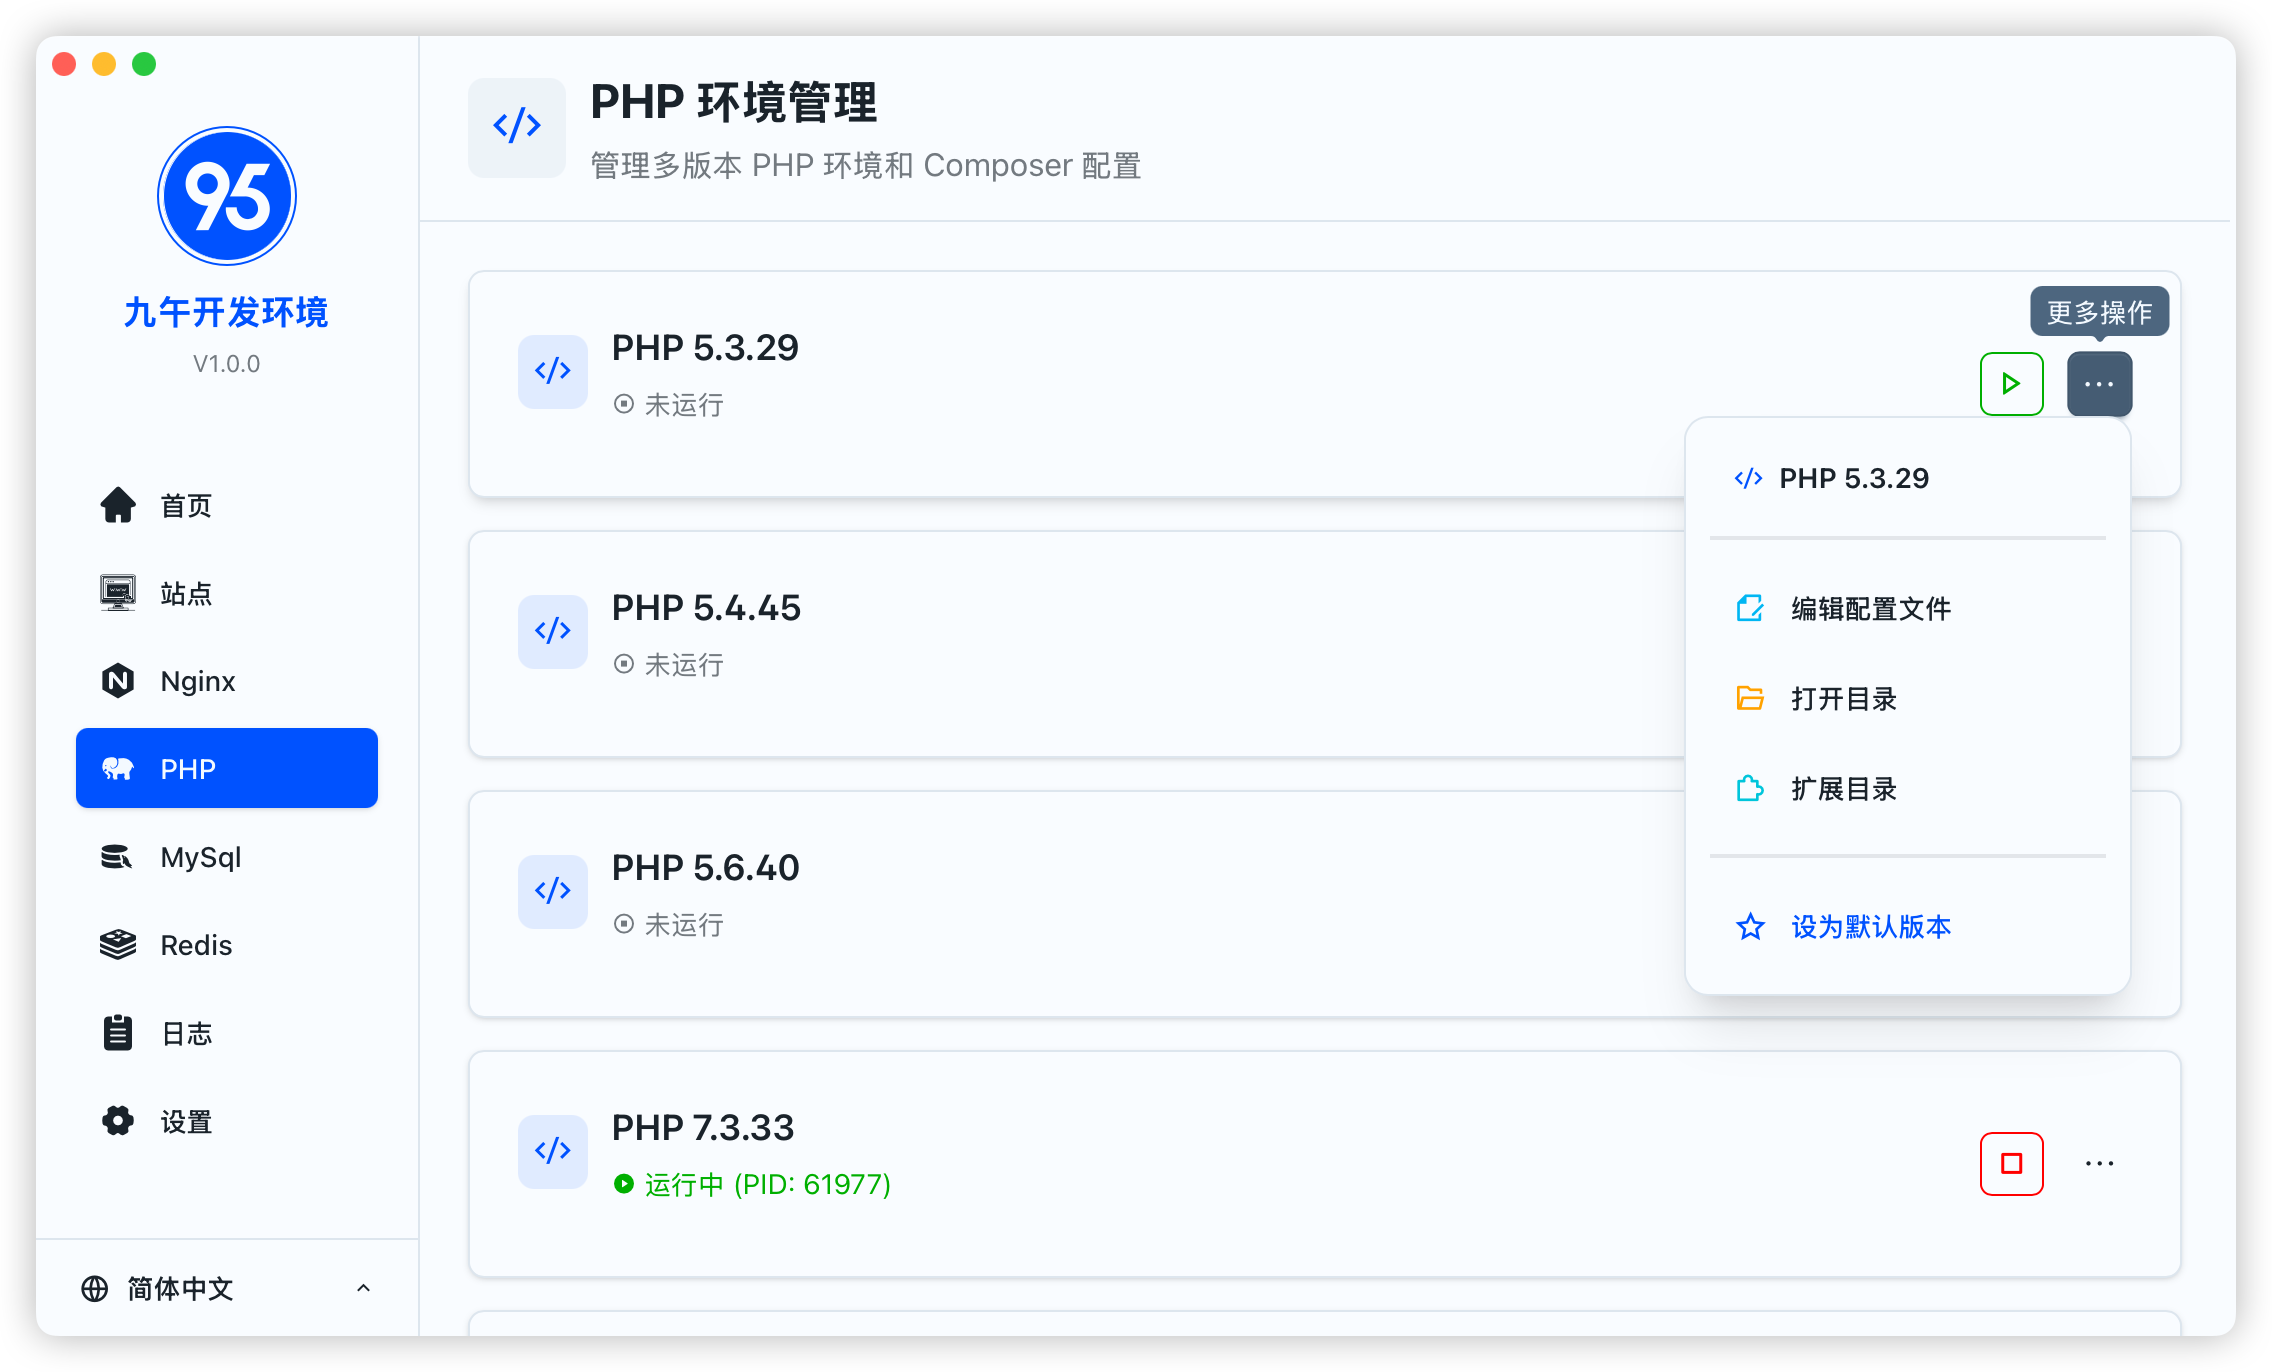Click 扩展目录 menu entry
2272x1372 pixels.
point(1843,788)
